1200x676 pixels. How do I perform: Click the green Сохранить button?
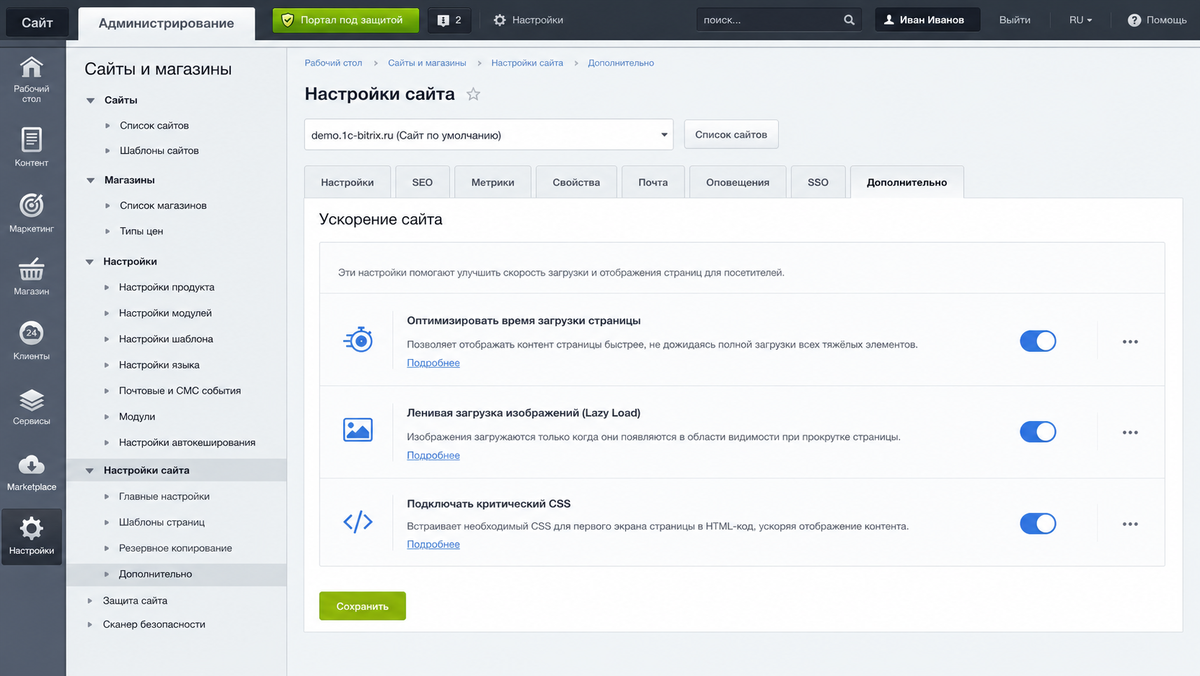[362, 606]
